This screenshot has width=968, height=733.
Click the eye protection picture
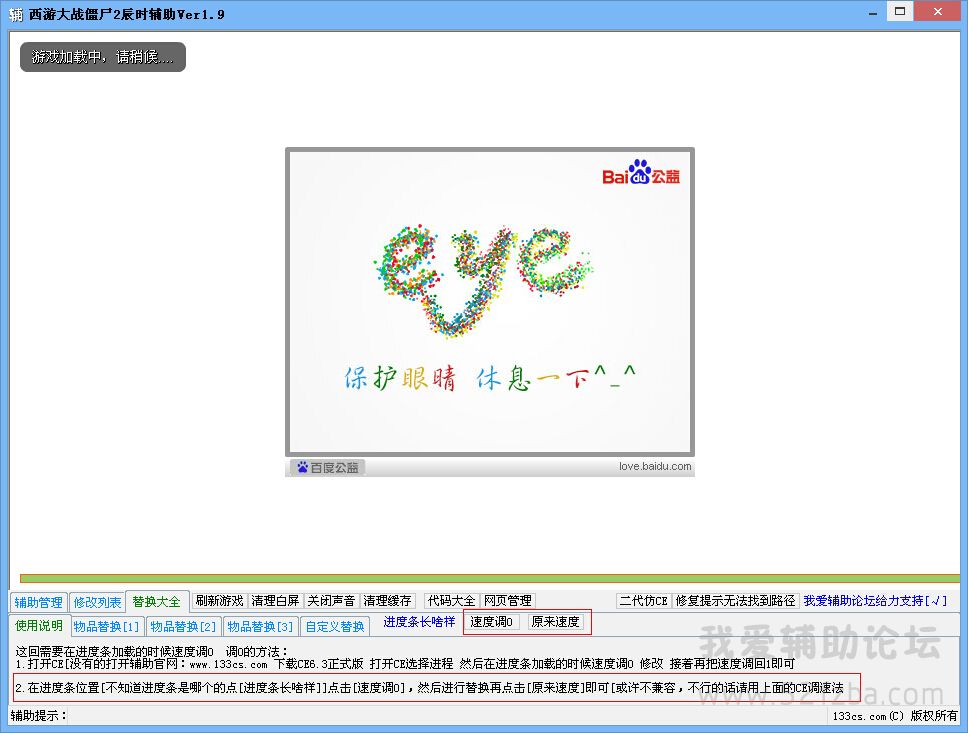[x=490, y=301]
